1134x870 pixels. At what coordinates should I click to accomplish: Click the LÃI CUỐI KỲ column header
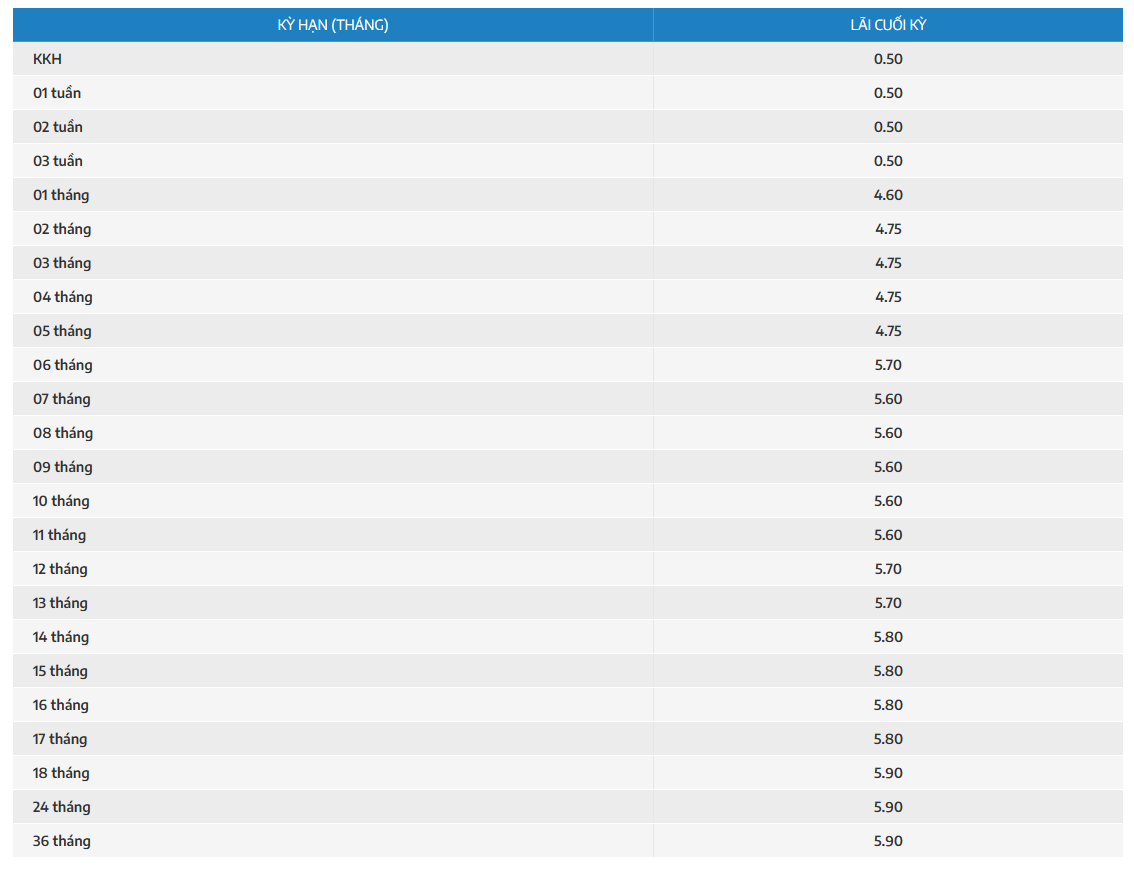(x=888, y=25)
